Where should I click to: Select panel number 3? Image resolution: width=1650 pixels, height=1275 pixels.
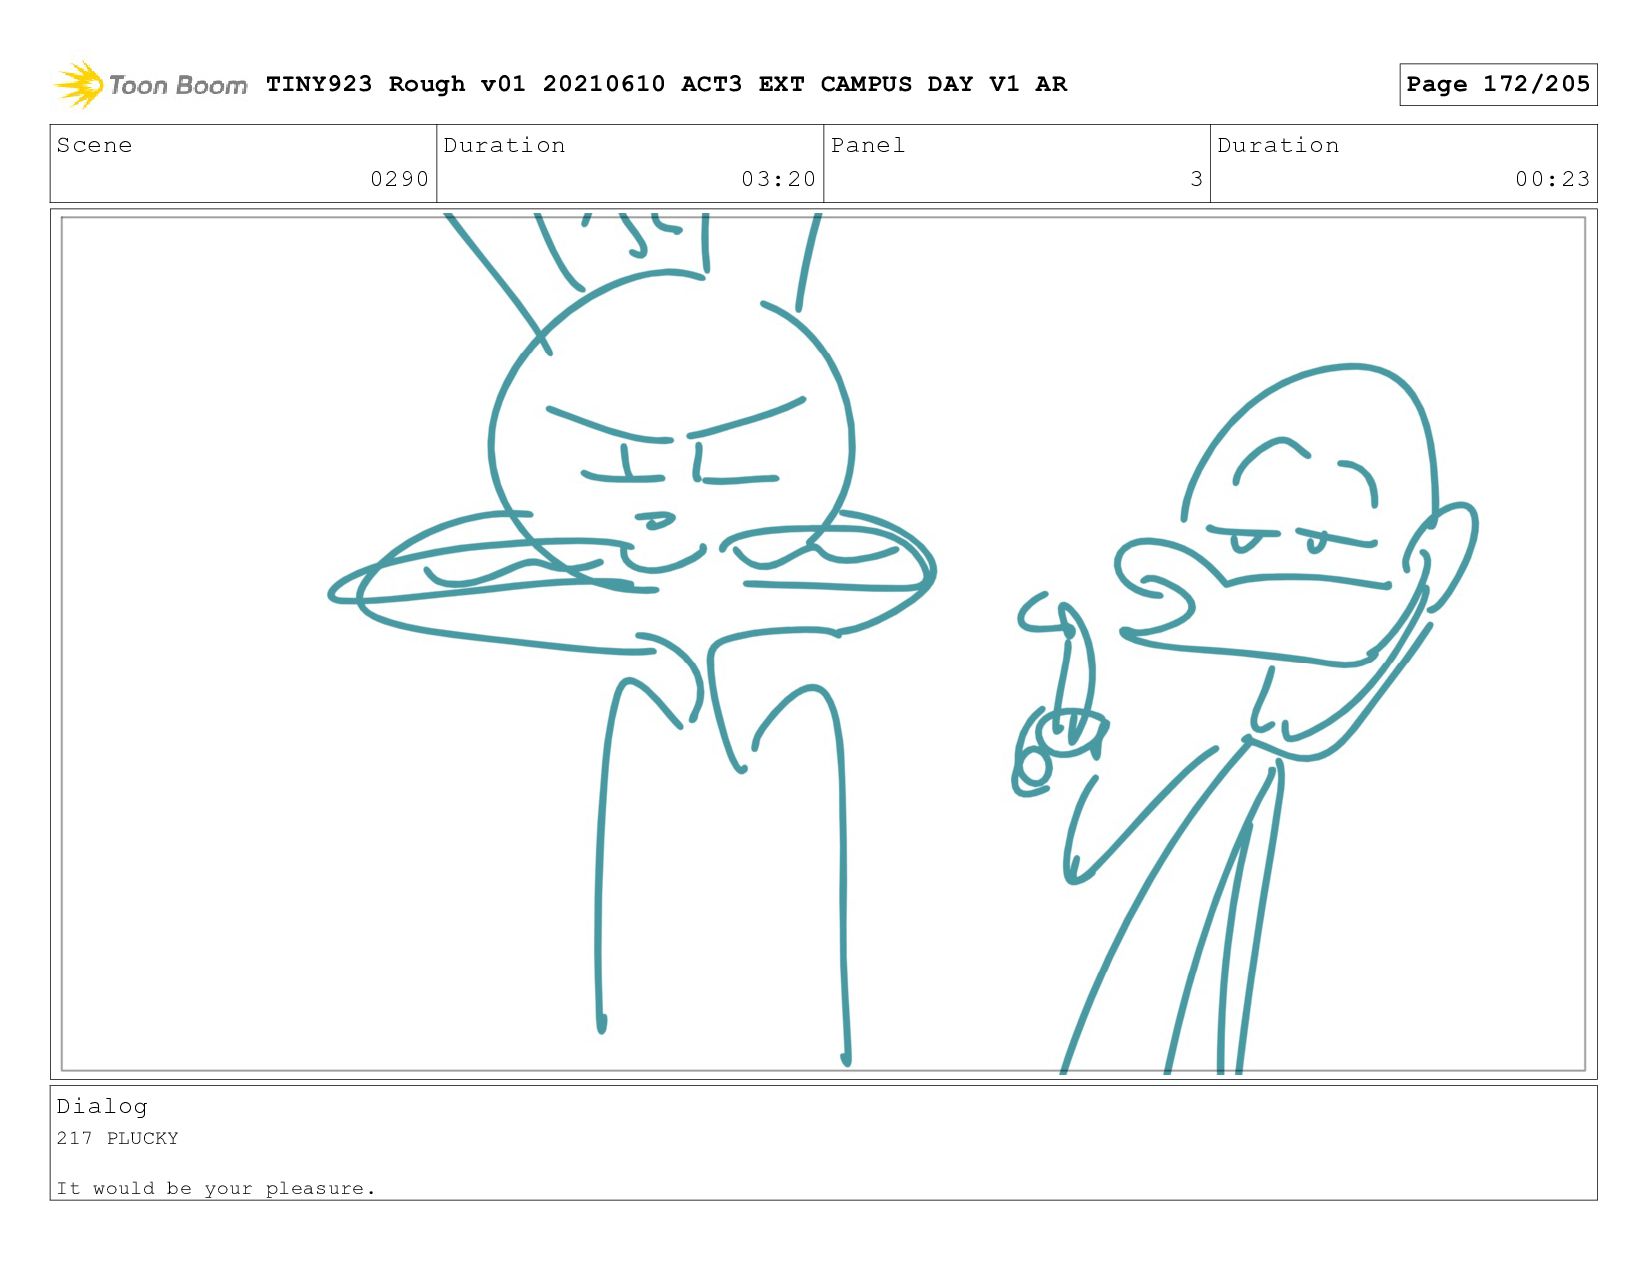tap(1196, 179)
